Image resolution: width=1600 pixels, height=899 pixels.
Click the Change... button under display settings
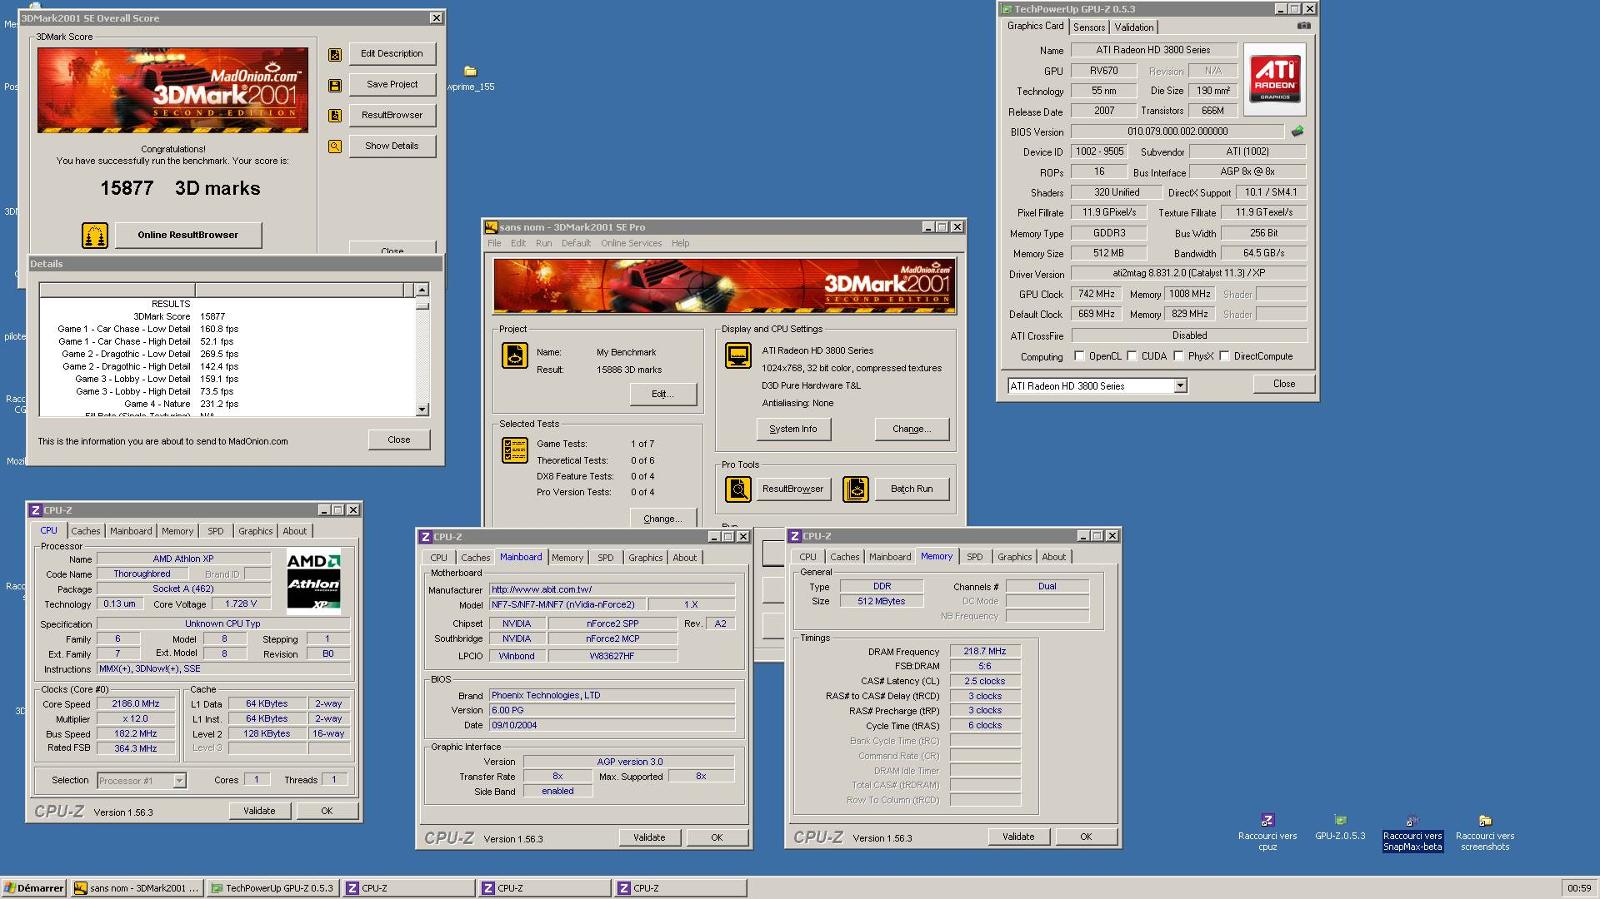pos(911,429)
